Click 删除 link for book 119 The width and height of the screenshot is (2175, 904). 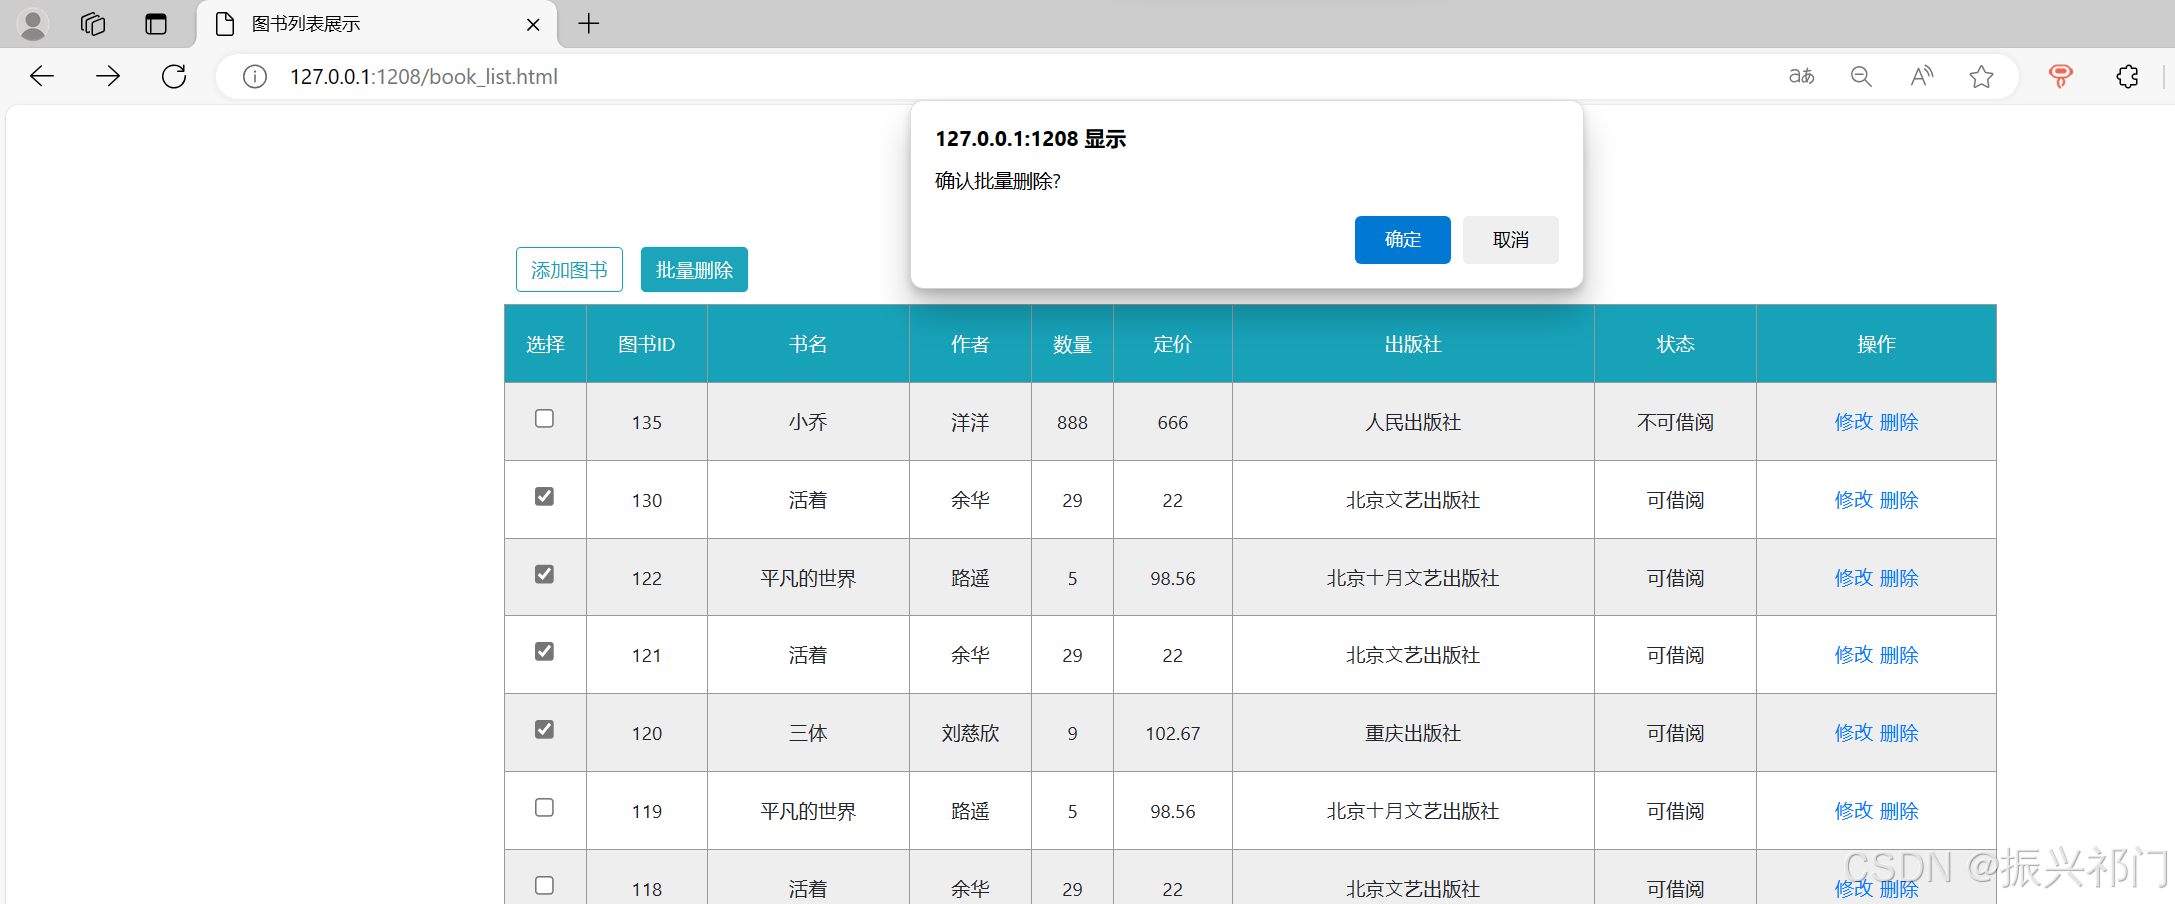pos(1899,811)
